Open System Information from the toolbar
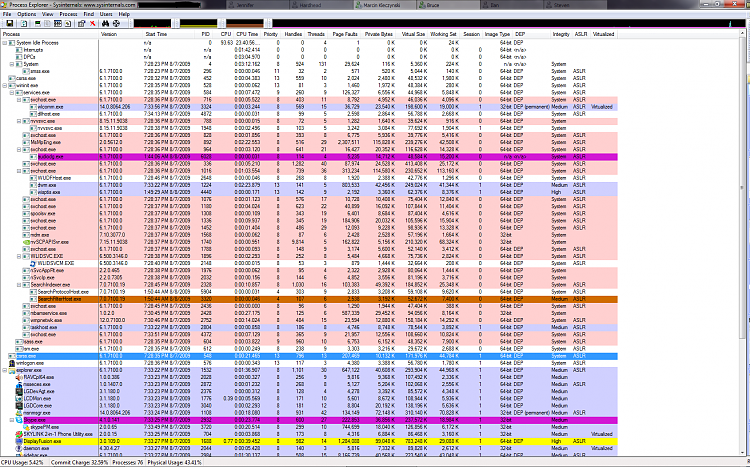Screen dimensions: 750x467 click(38, 23)
